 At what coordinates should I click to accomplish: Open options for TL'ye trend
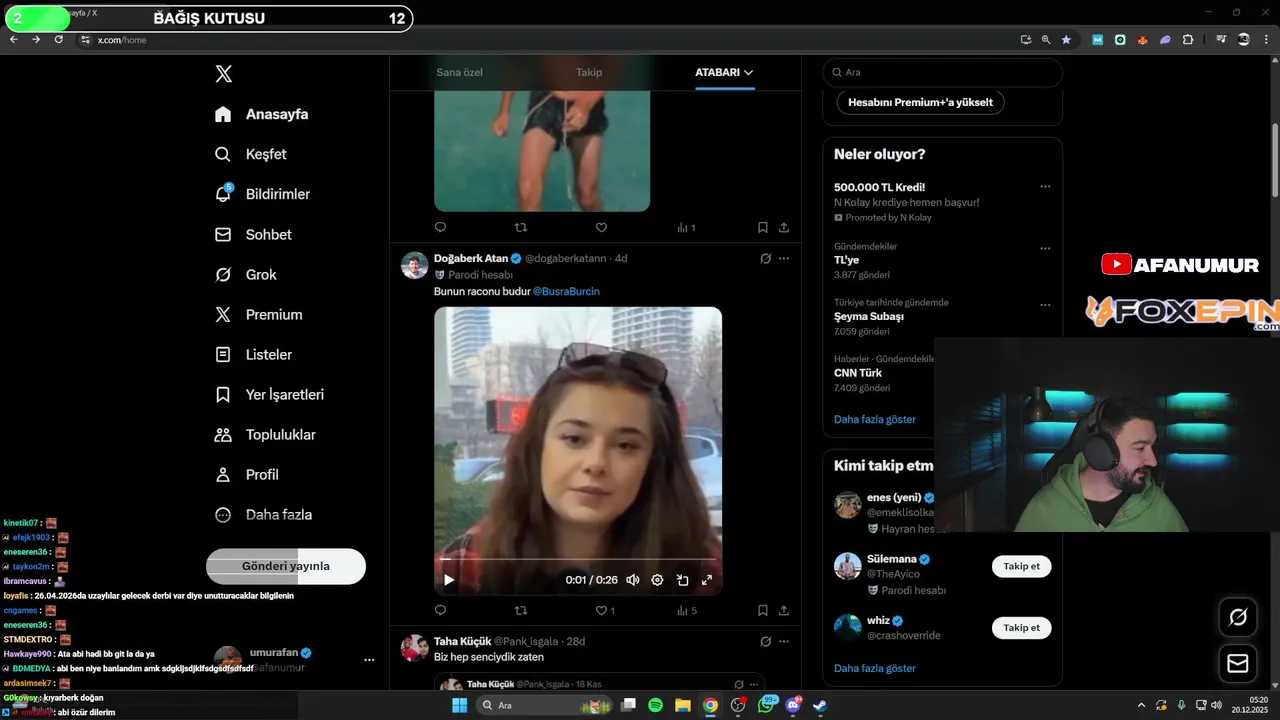[x=1045, y=249]
